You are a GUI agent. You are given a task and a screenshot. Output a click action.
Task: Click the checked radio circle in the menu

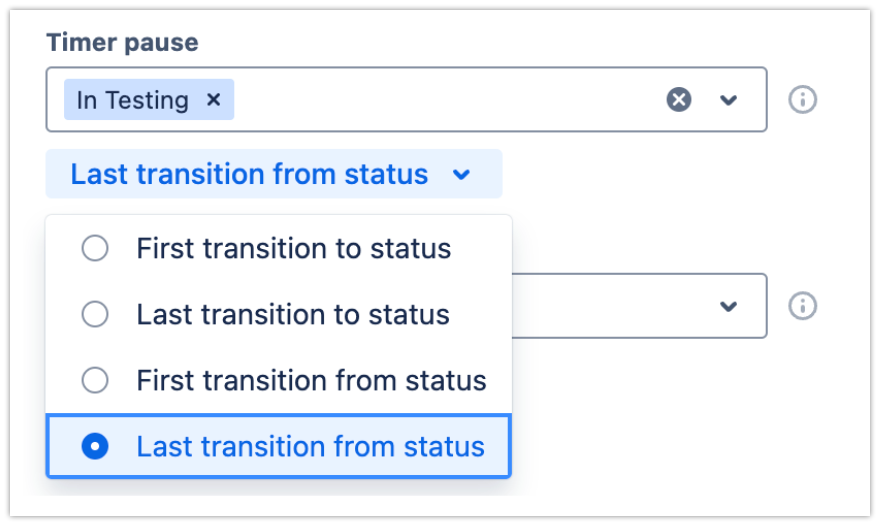95,446
